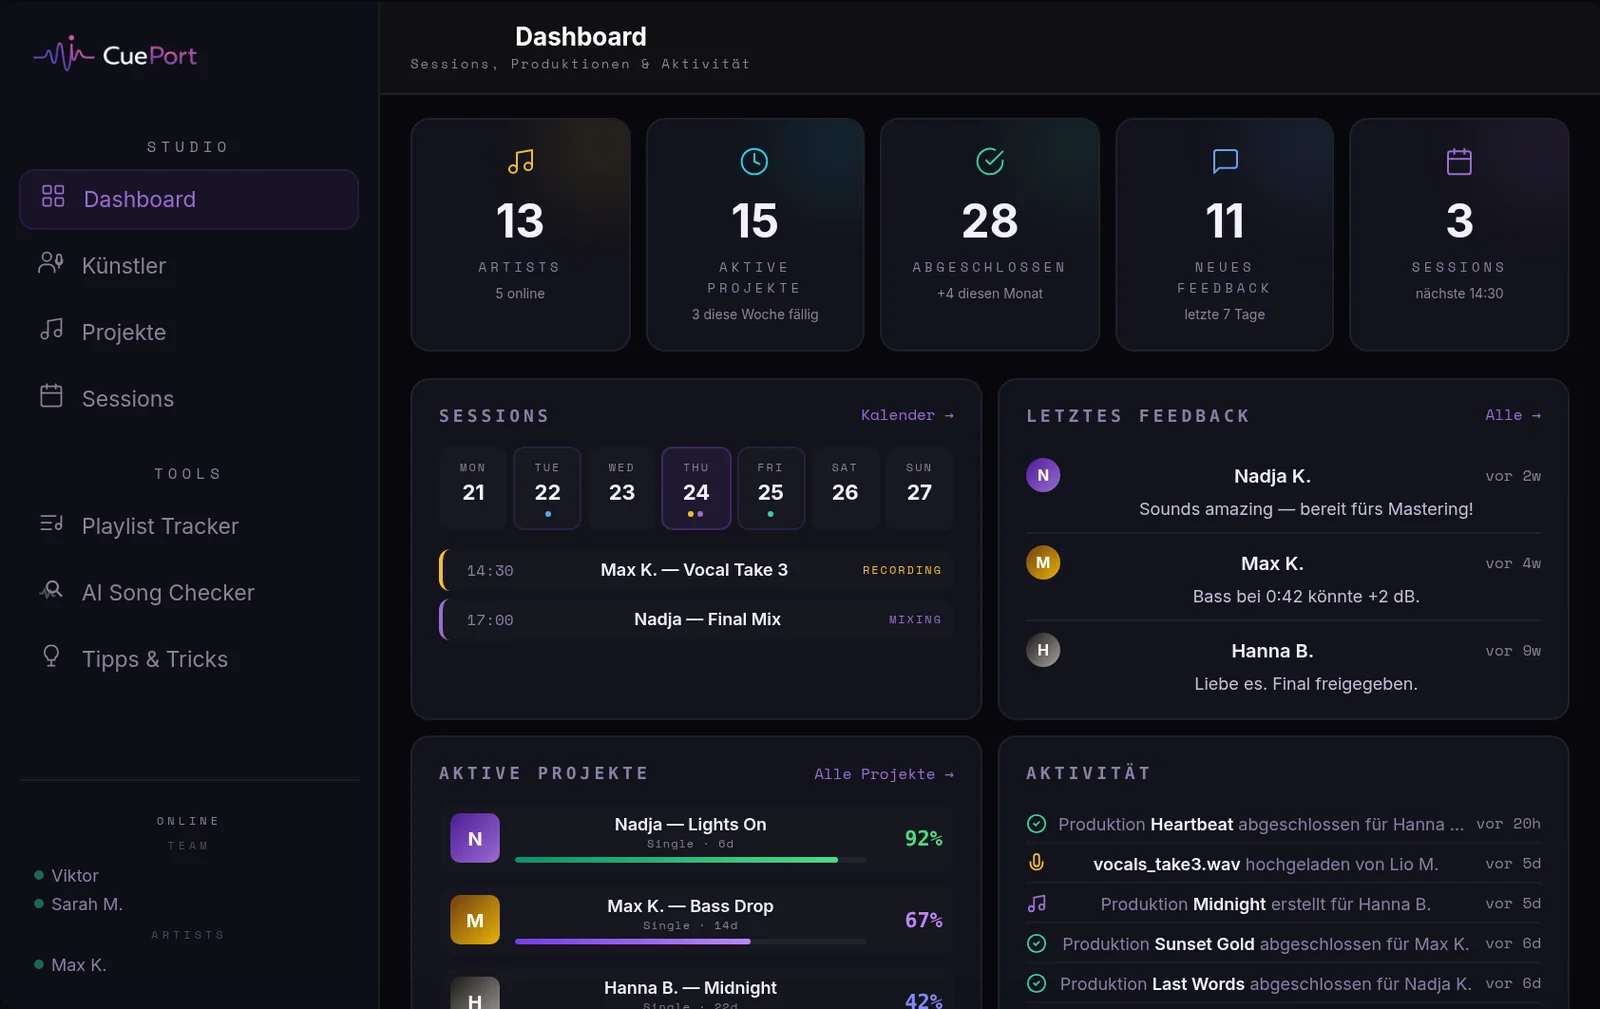The image size is (1600, 1009).
Task: Open the 17:00 Nadja Final Mix session
Action: (x=696, y=619)
